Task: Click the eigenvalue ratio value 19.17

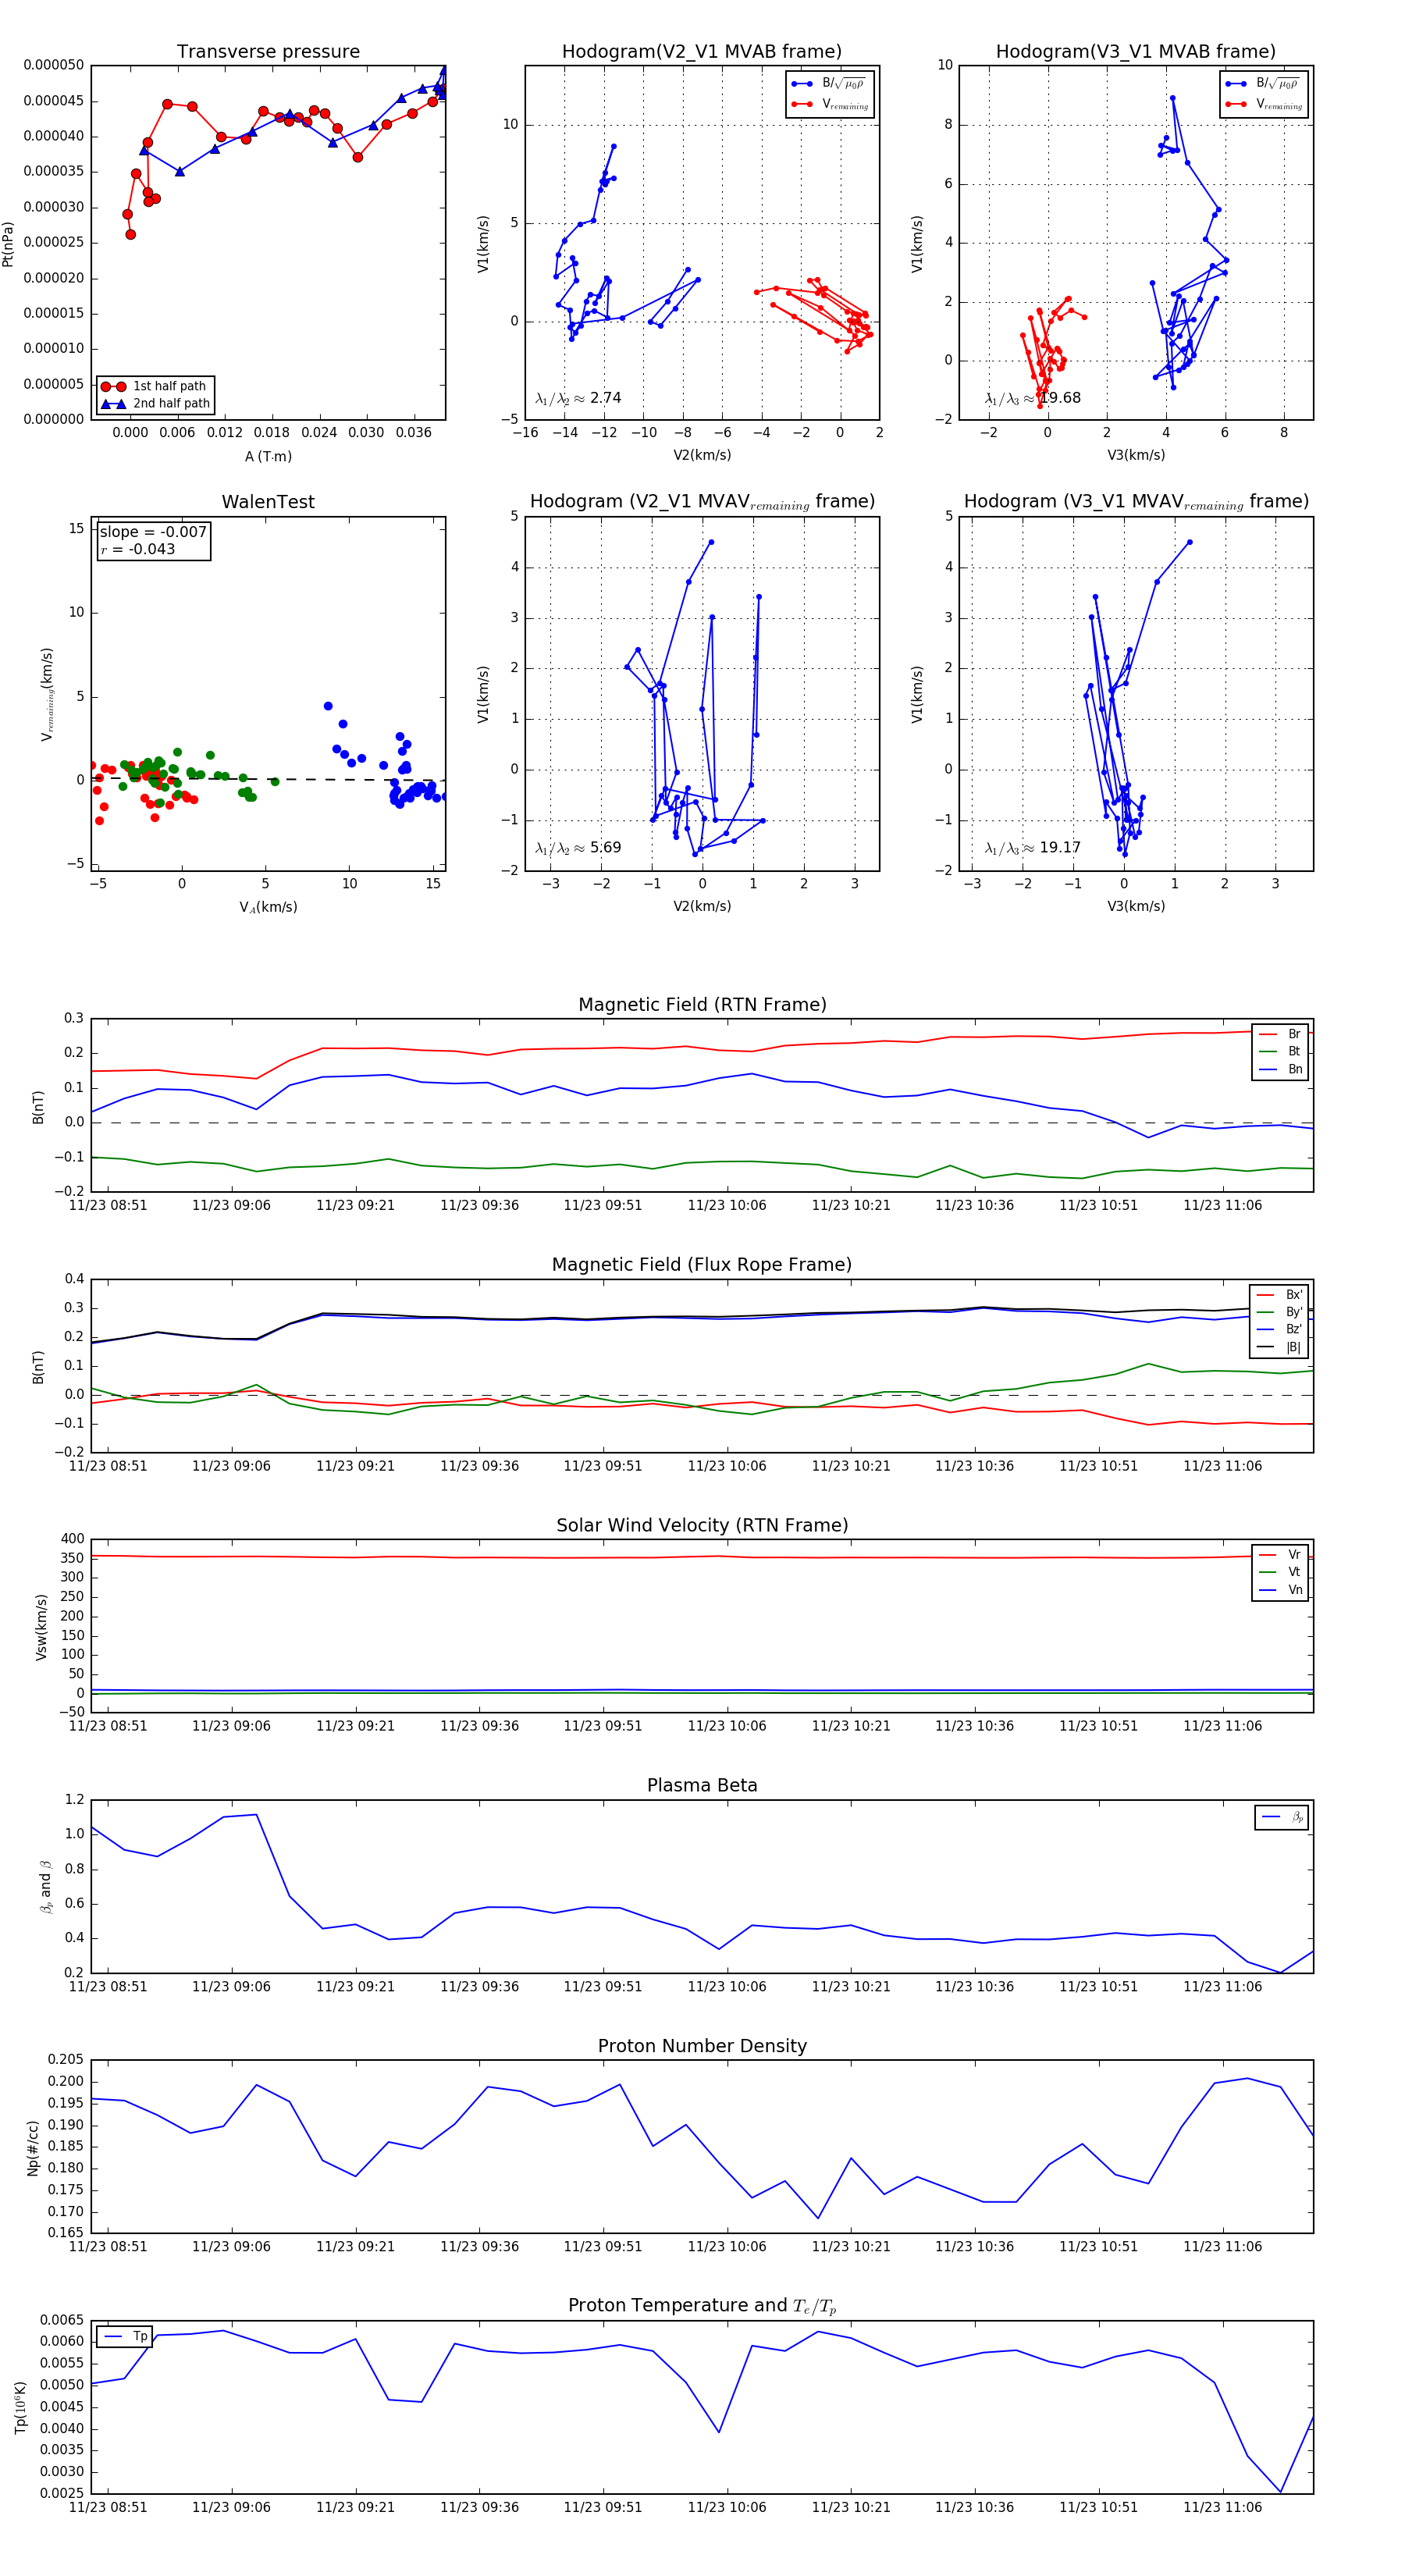Action: coord(1060,848)
